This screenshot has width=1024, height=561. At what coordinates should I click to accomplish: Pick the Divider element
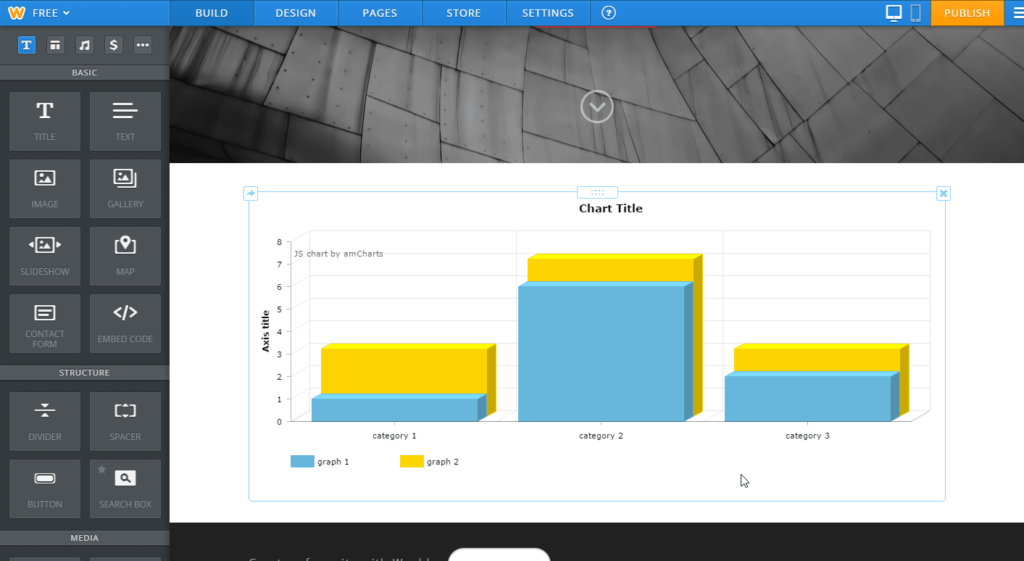(x=45, y=421)
